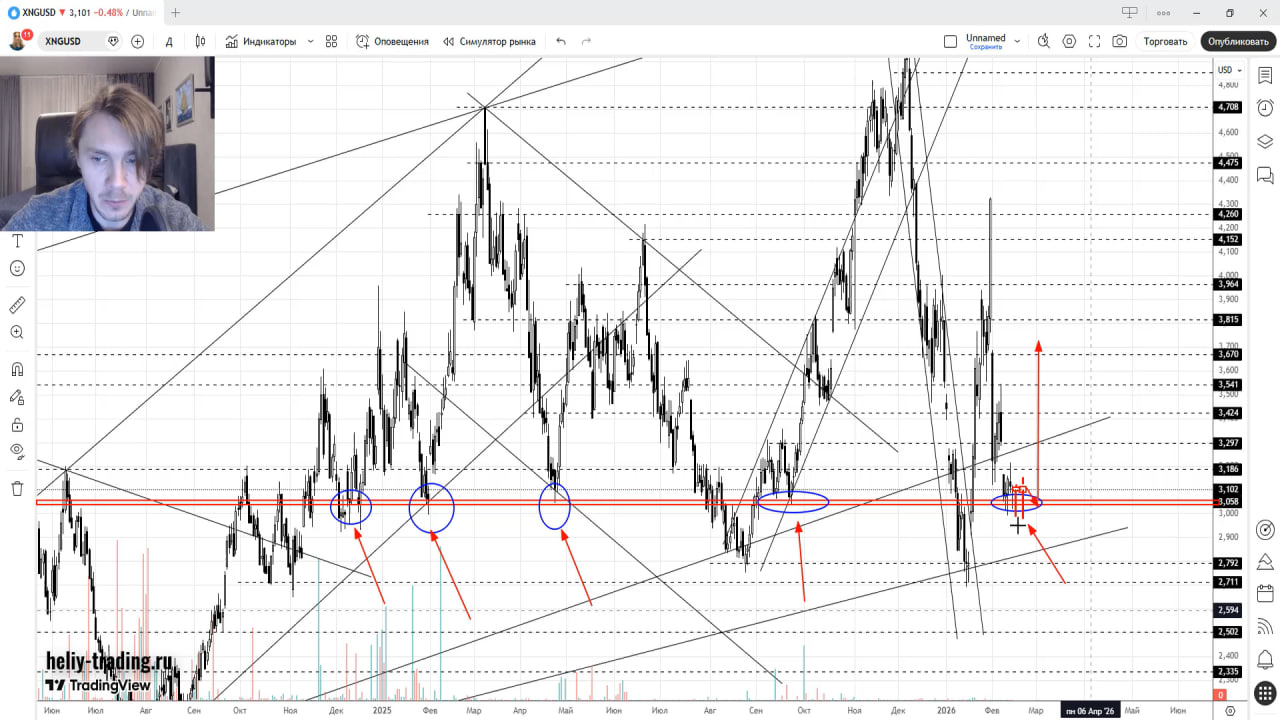Open the chart type candlestick selector

point(200,41)
